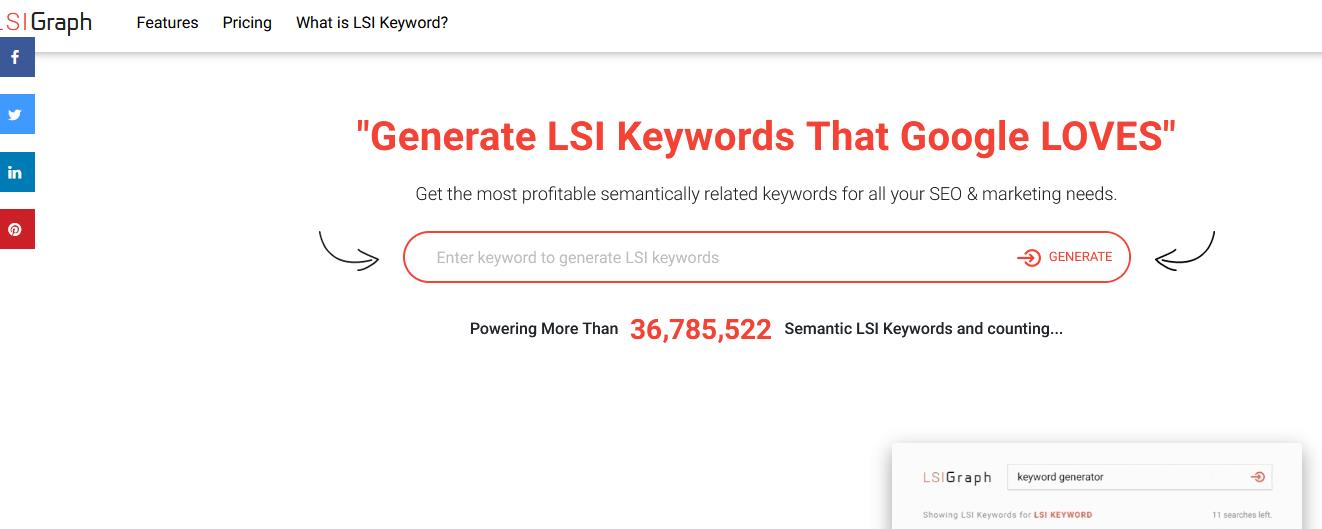Share the page on Facebook
The image size is (1322, 529).
coord(16,57)
